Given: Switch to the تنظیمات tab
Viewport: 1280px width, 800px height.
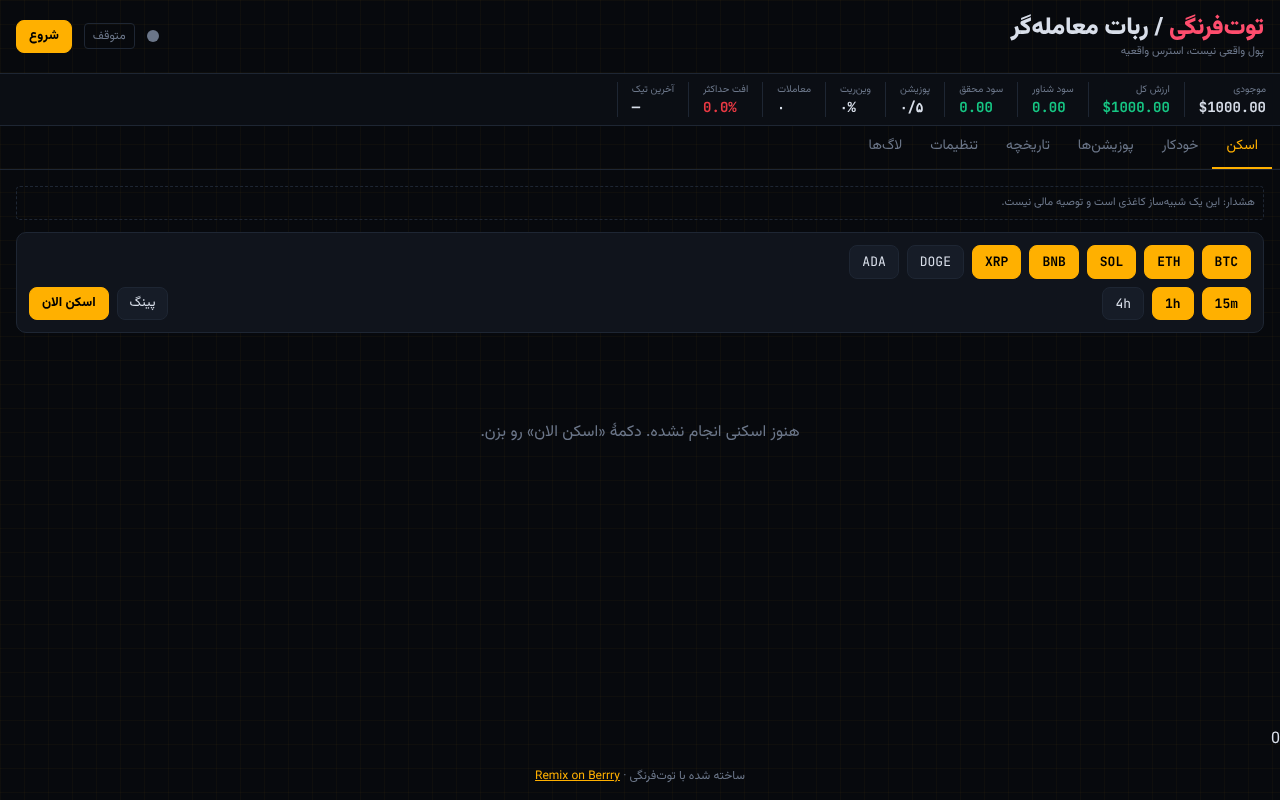Looking at the screenshot, I should click(x=954, y=146).
